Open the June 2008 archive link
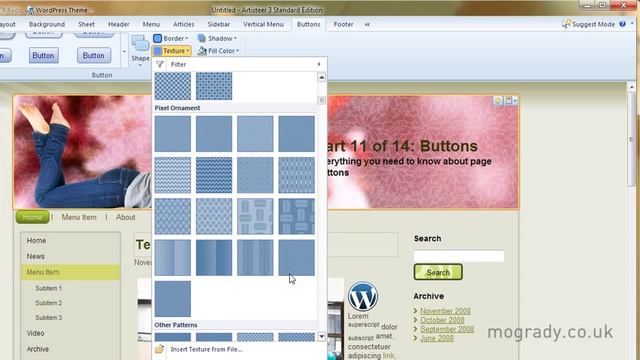Screen dimensions: 640x360 (x=437, y=338)
